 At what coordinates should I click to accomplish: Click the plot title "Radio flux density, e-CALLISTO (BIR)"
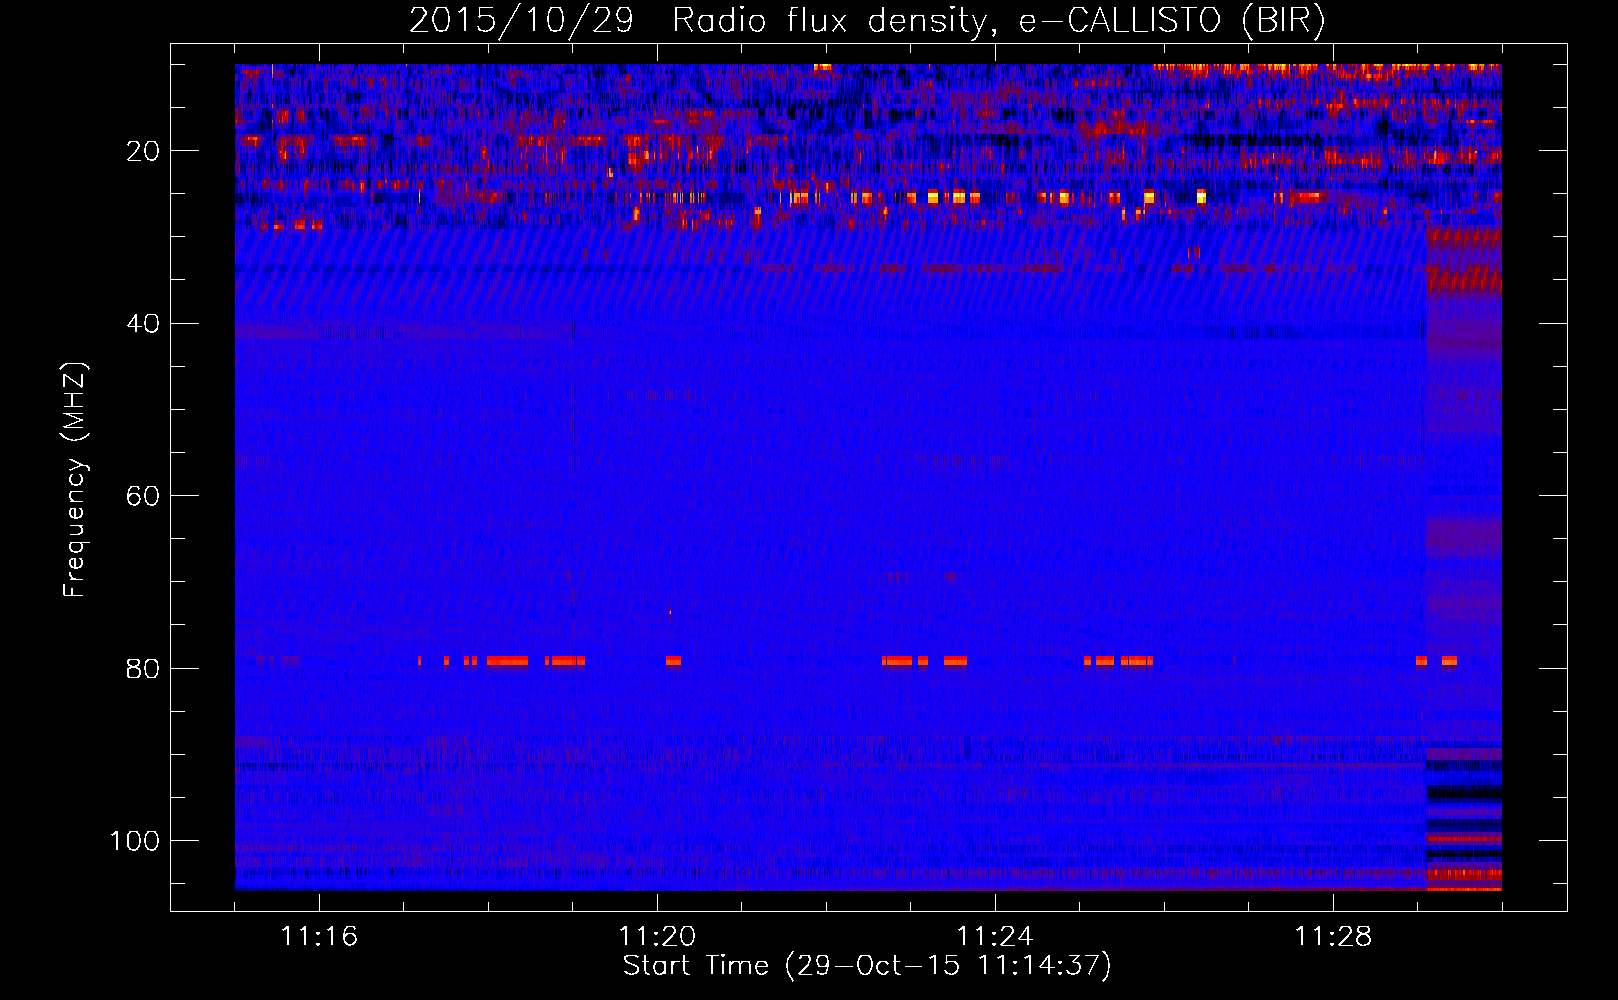point(999,20)
